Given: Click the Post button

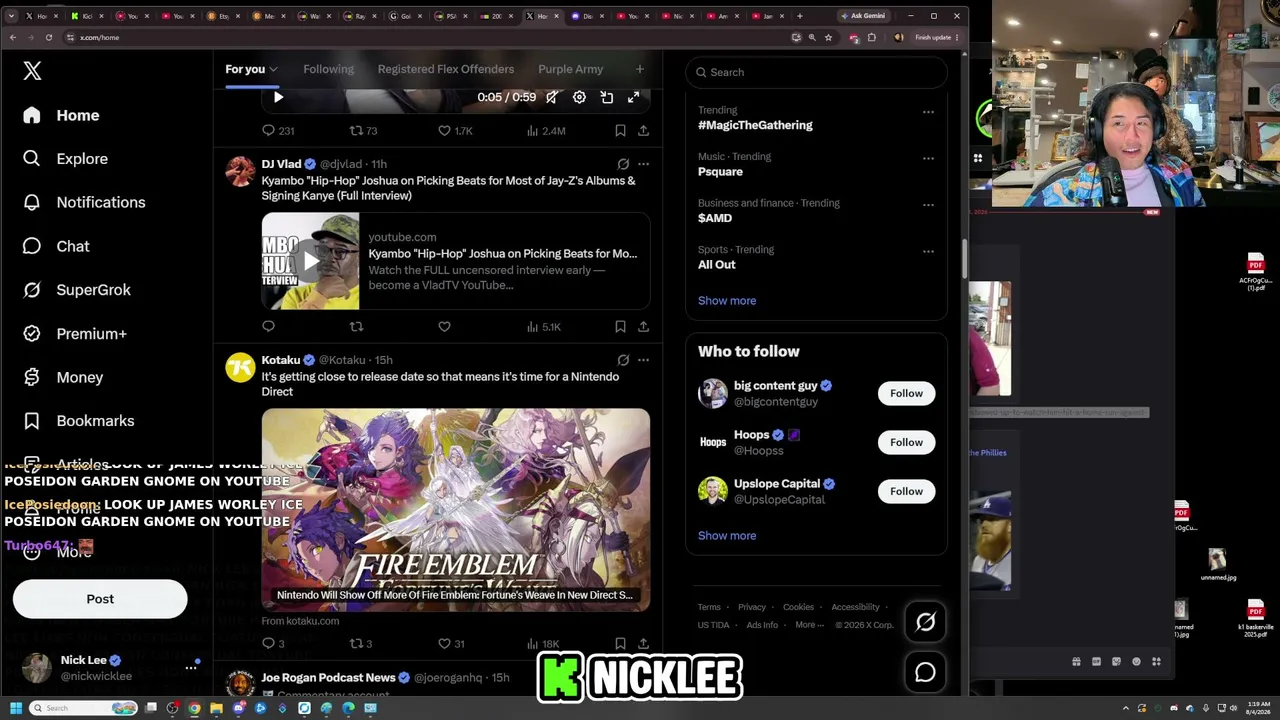Looking at the screenshot, I should tap(100, 599).
